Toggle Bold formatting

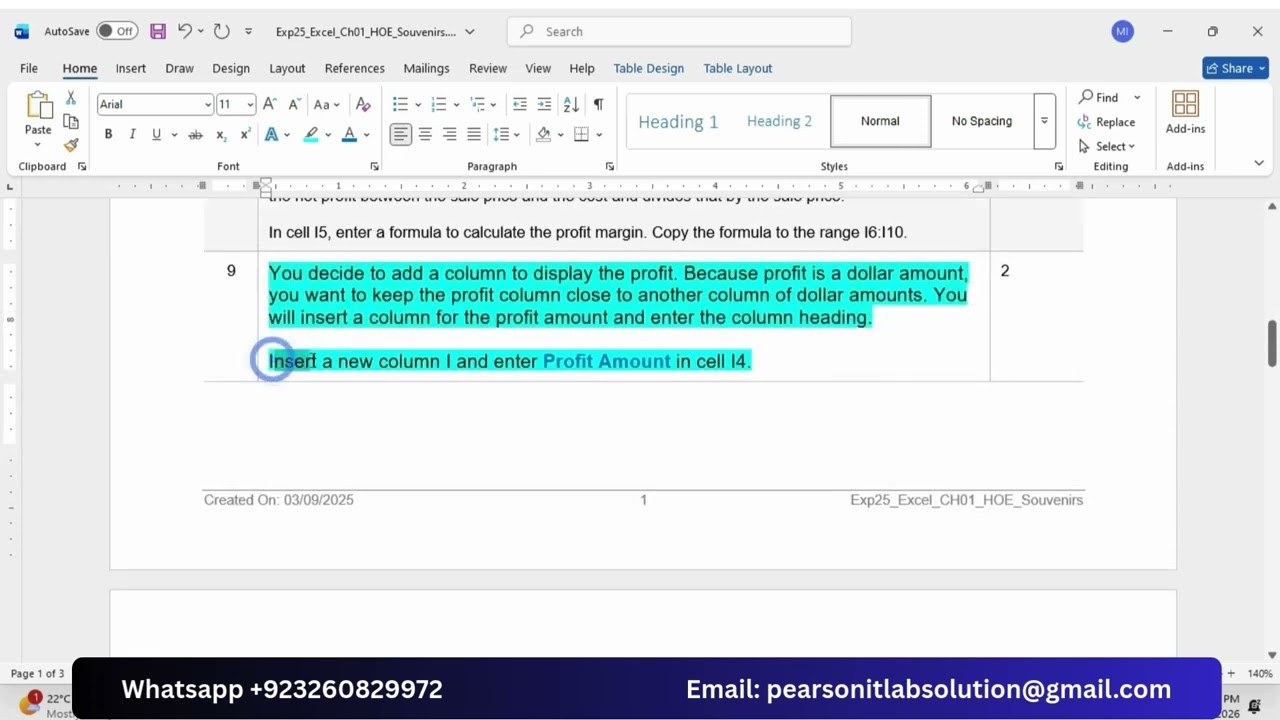tap(108, 134)
